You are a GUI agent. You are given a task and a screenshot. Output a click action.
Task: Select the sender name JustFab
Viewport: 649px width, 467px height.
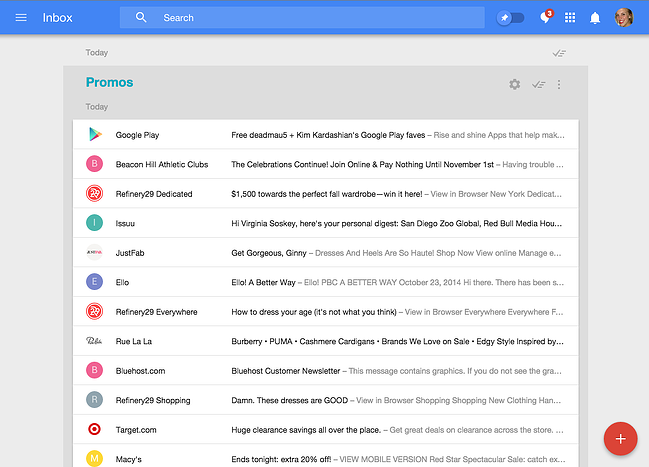coord(130,253)
